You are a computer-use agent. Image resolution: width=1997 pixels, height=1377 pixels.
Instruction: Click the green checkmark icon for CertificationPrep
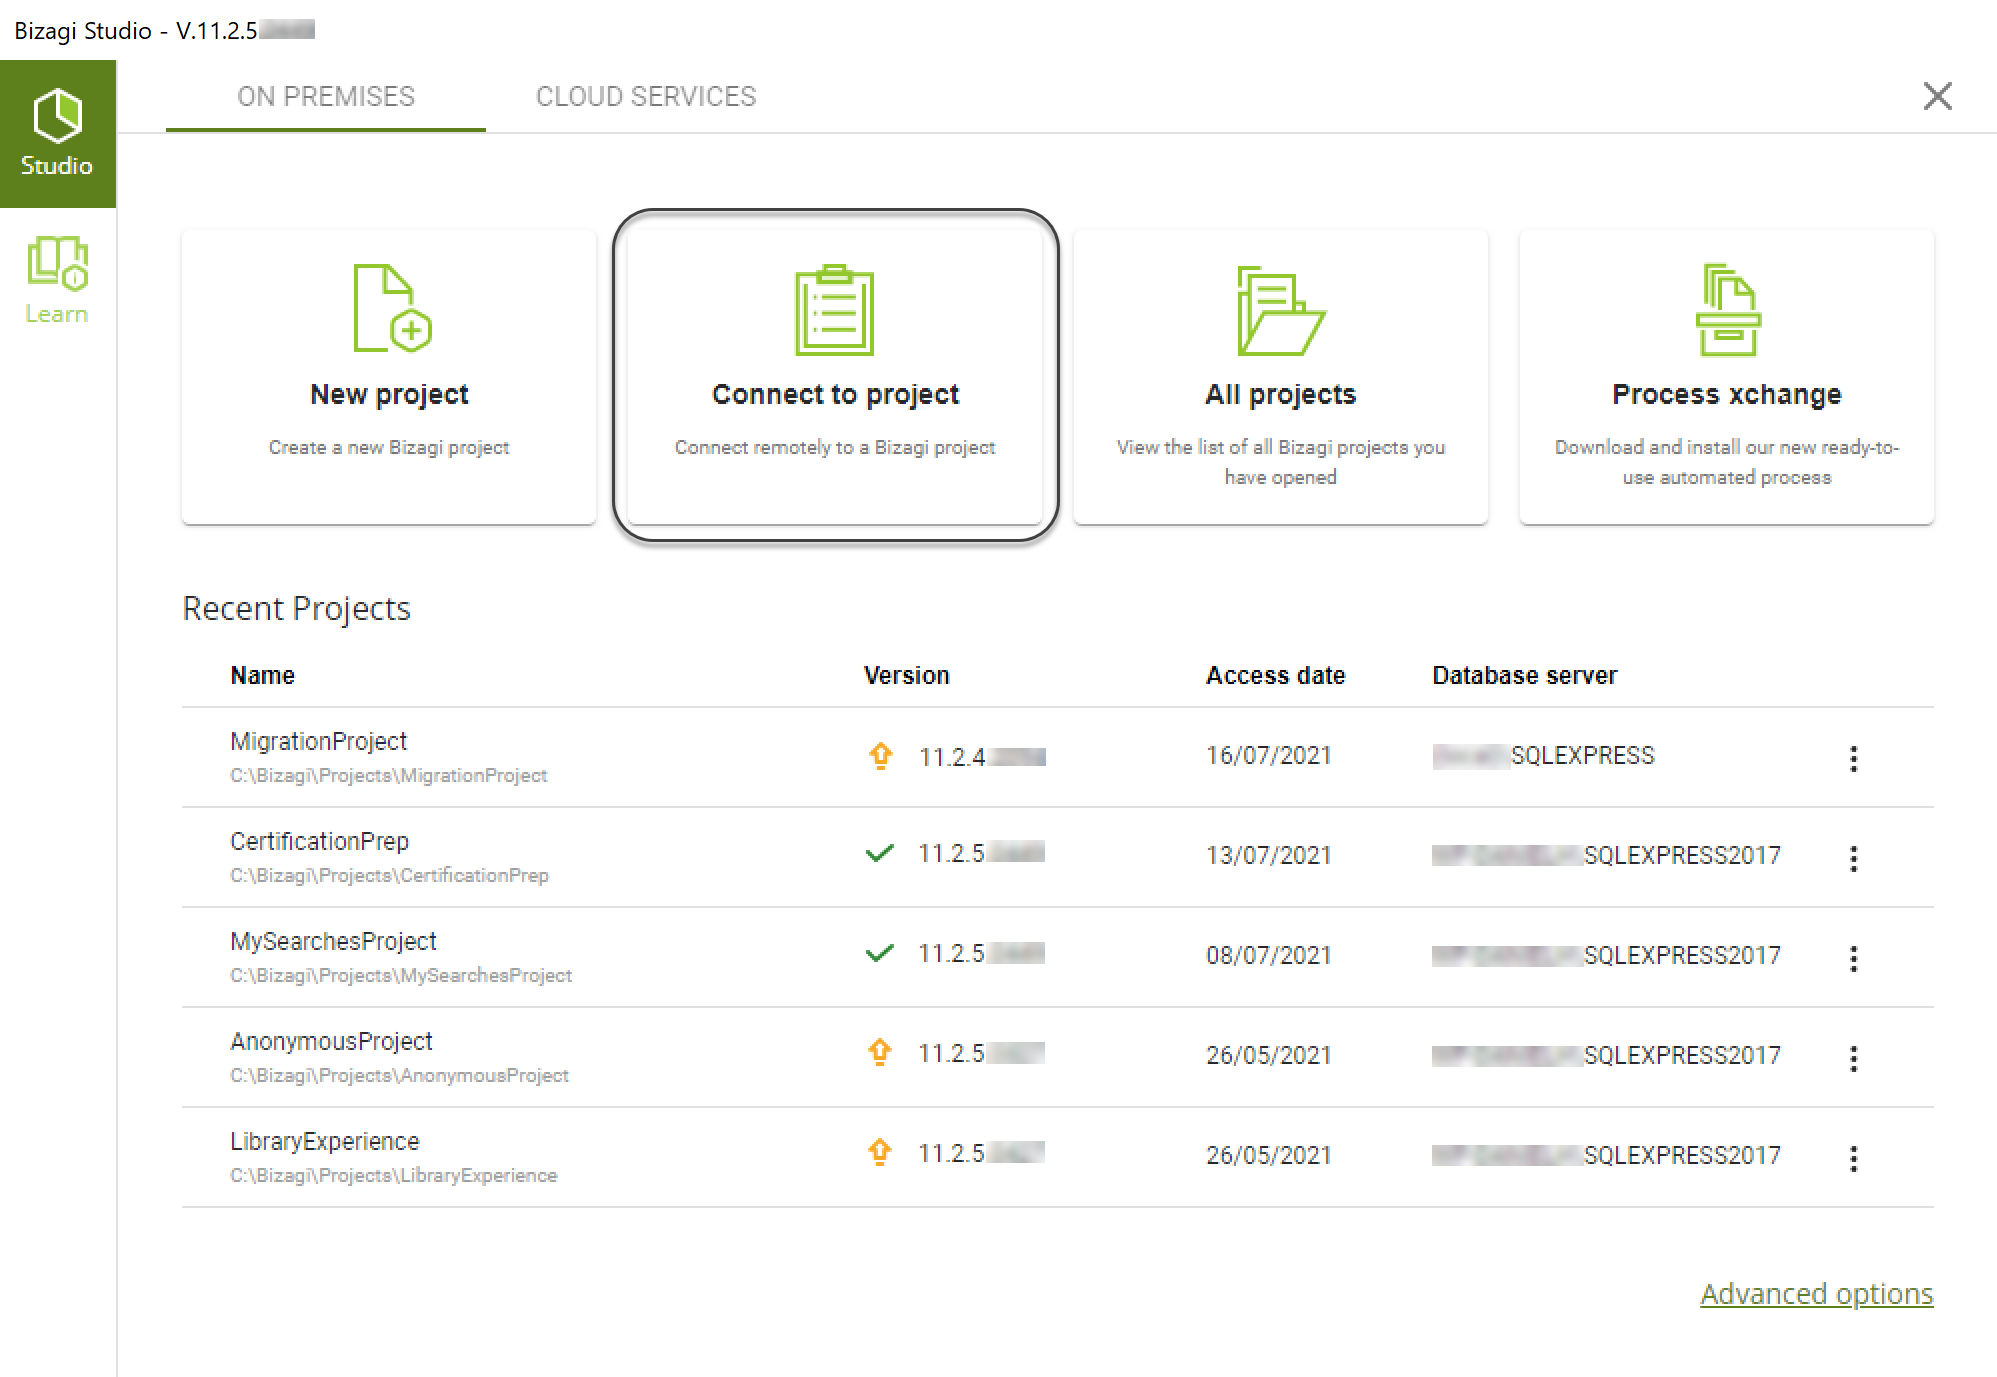point(879,854)
